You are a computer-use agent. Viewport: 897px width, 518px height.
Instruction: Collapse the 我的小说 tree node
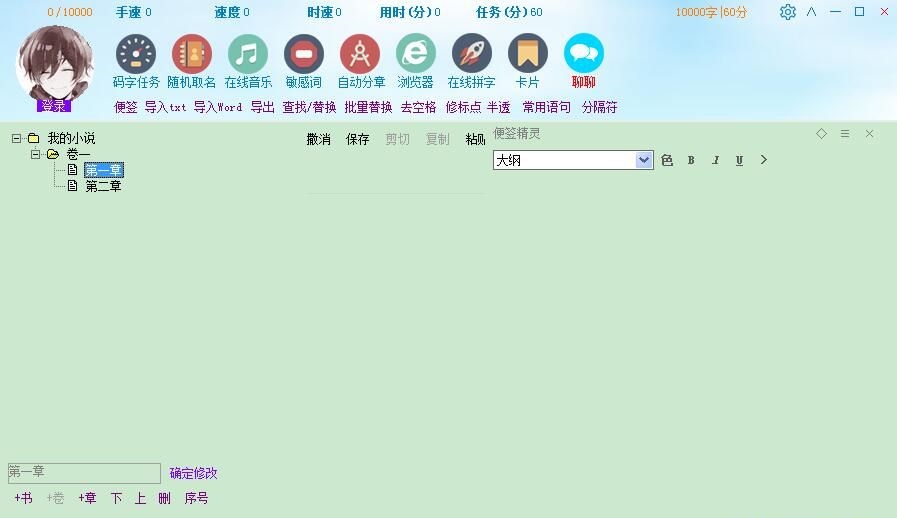[16, 139]
